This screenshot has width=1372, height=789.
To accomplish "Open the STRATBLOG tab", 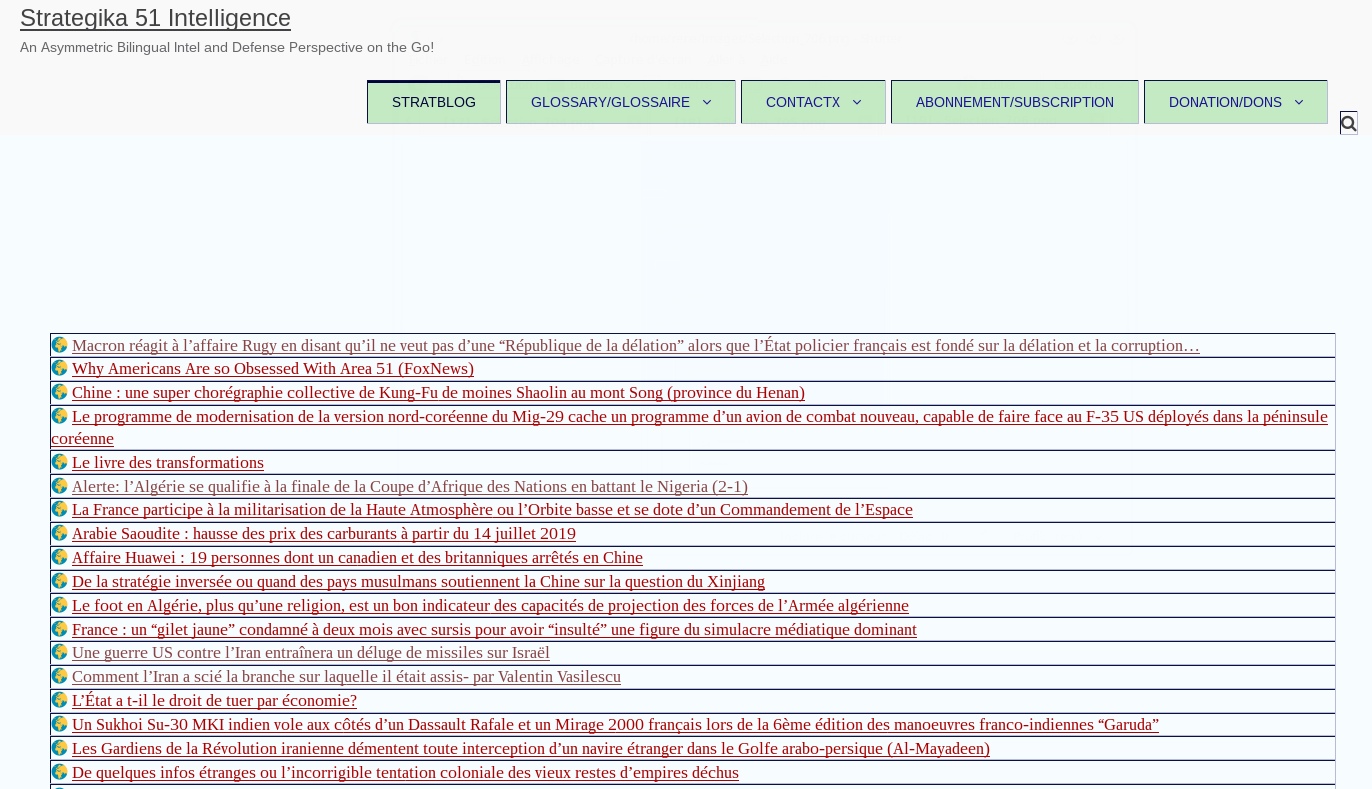I will (434, 102).
